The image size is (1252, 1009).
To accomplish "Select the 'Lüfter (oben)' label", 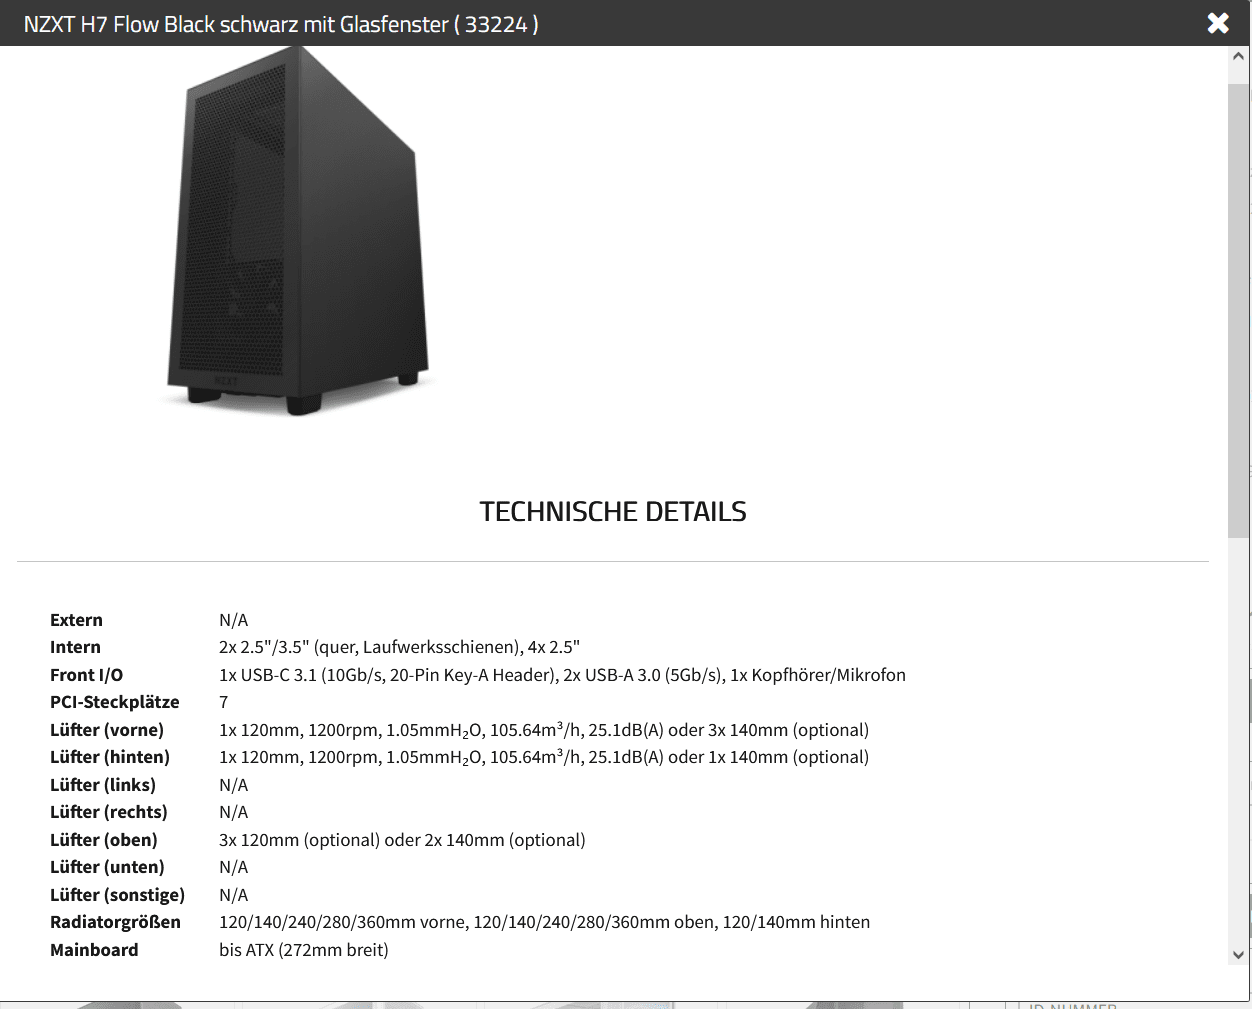I will point(104,840).
